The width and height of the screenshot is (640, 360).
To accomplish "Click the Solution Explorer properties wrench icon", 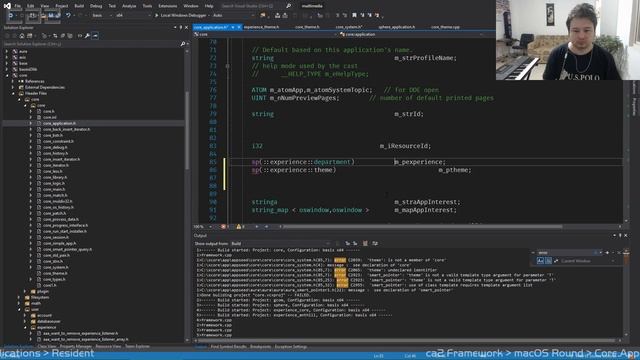I will point(87,36).
